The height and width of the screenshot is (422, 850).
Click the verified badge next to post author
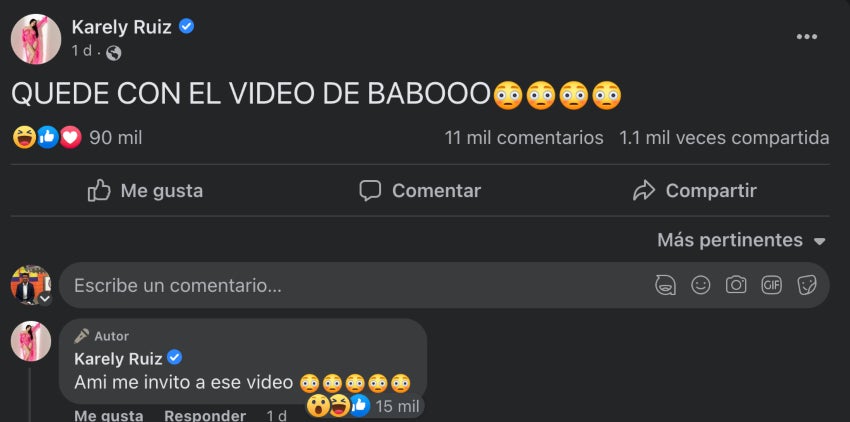(186, 26)
